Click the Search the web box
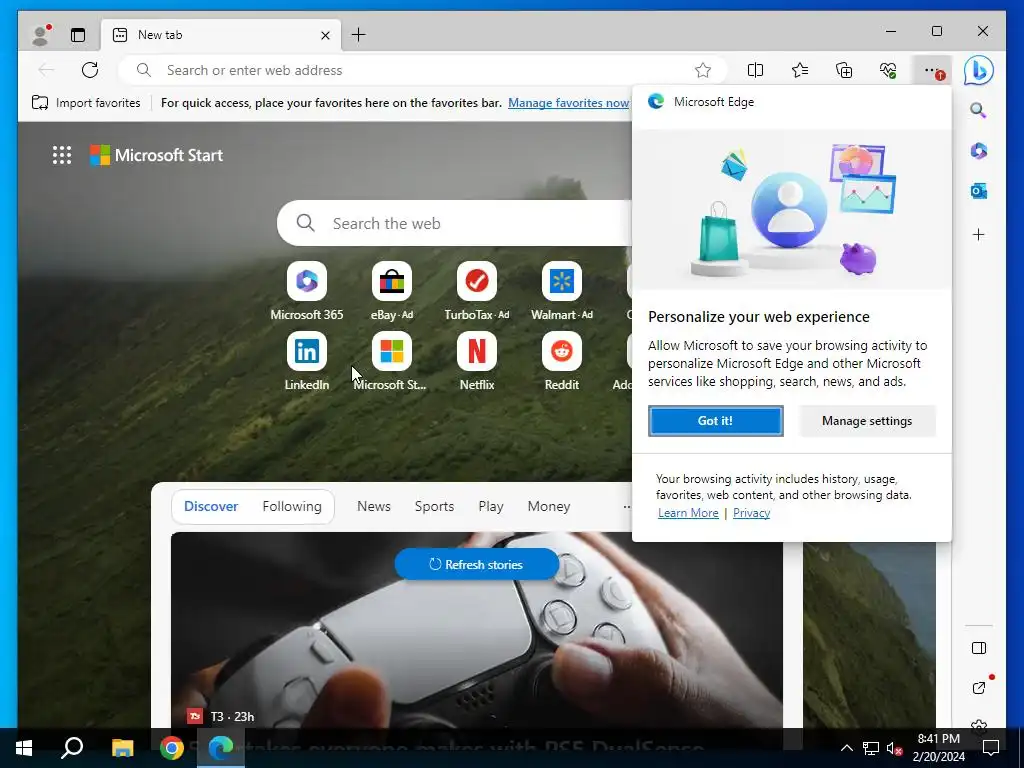 pyautogui.click(x=457, y=223)
